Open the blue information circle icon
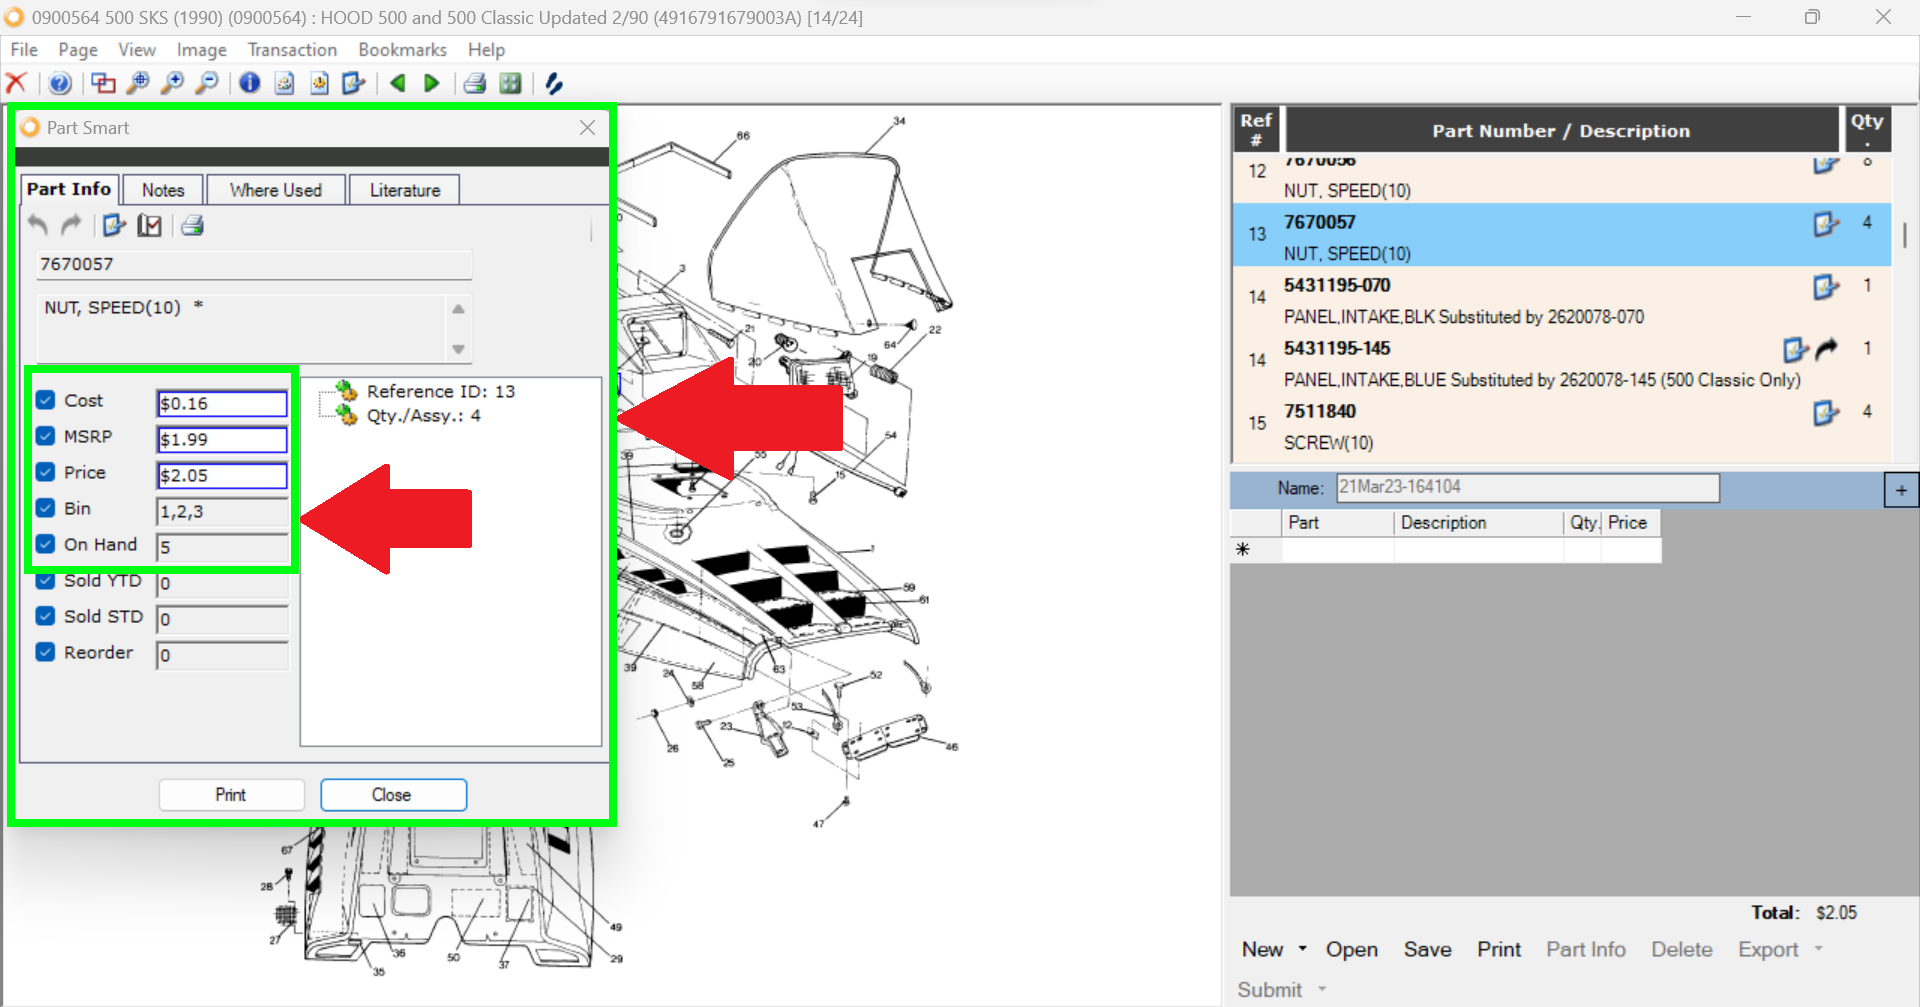The image size is (1920, 1007). pyautogui.click(x=250, y=83)
